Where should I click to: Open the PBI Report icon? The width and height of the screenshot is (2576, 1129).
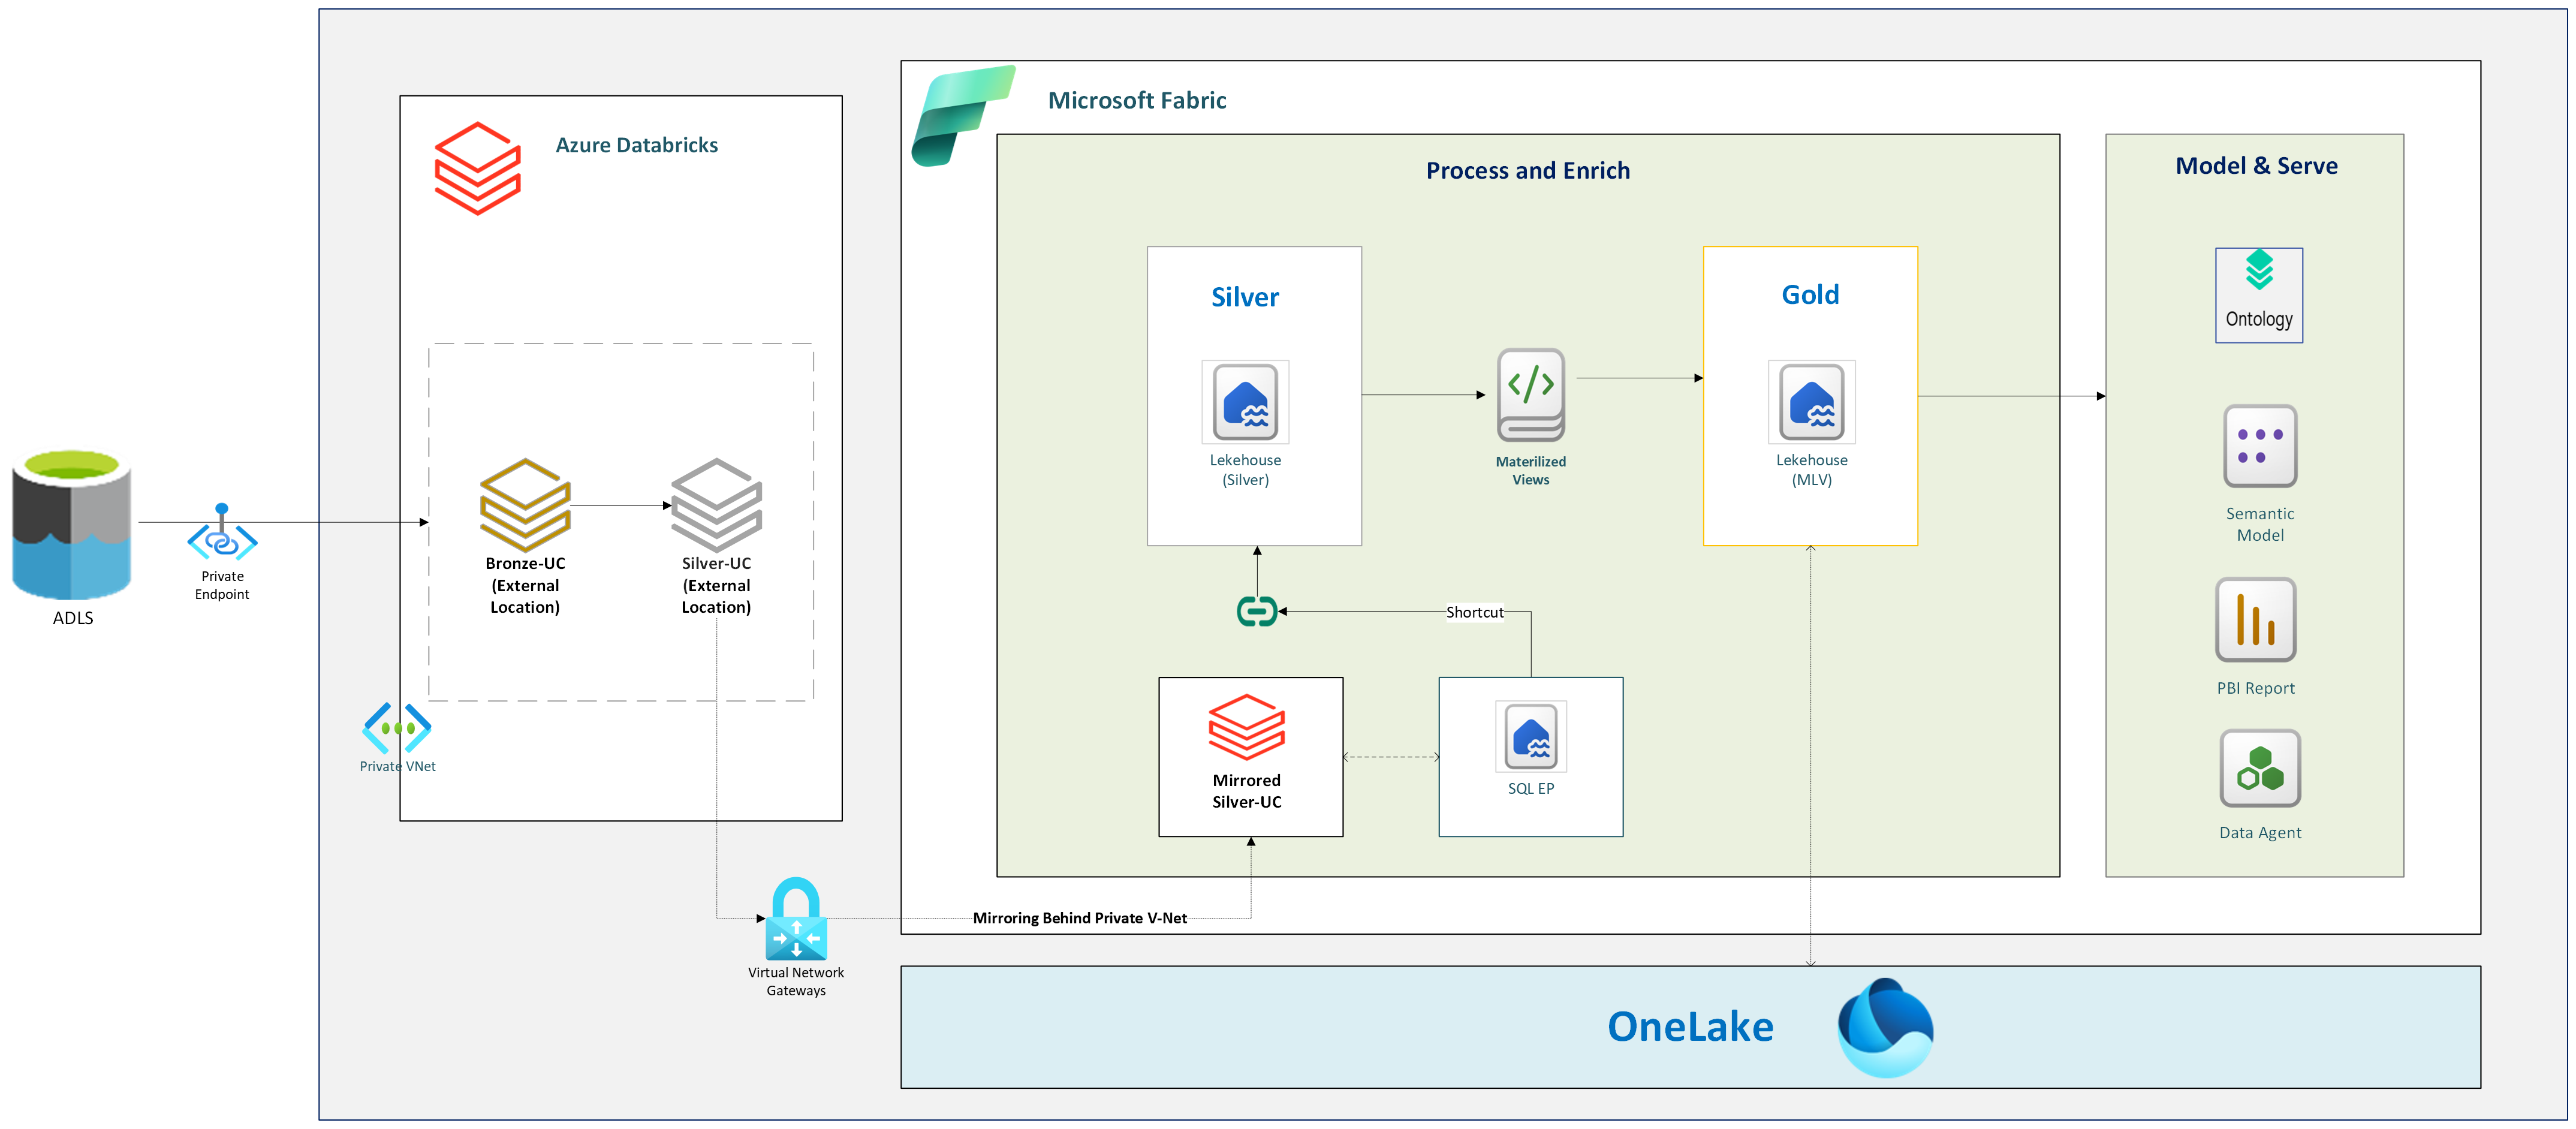(x=2255, y=620)
